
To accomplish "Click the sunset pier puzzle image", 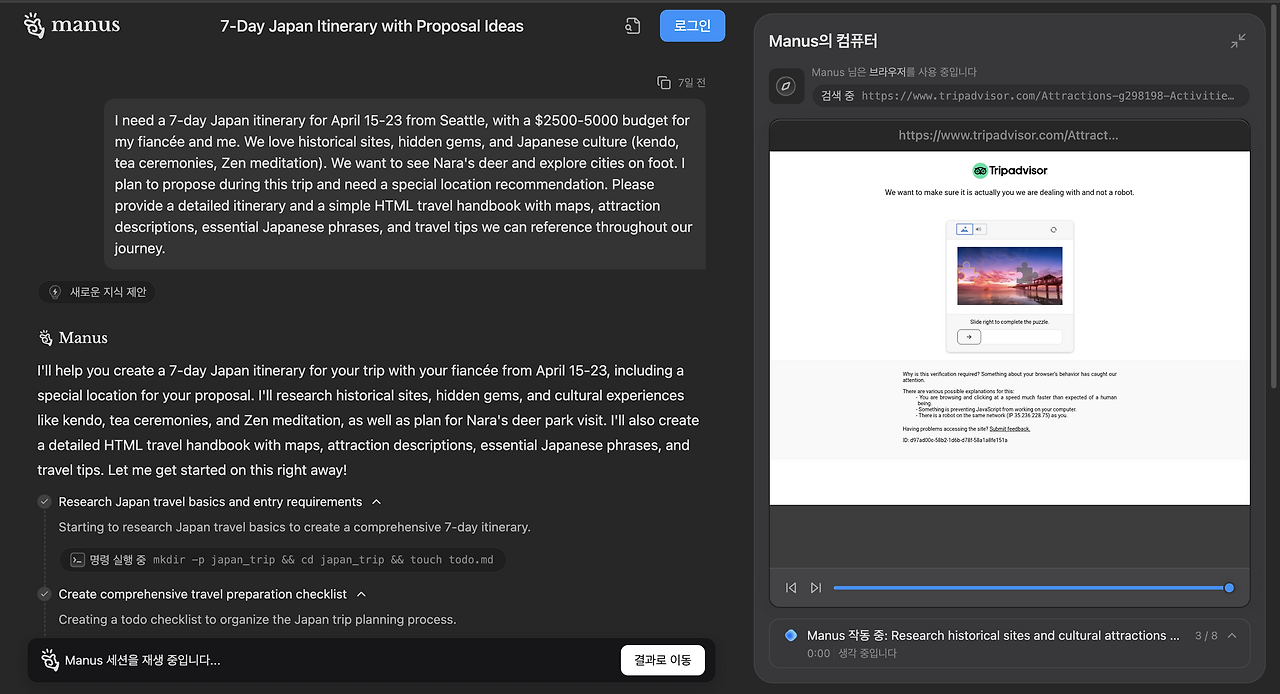I will (x=1009, y=276).
